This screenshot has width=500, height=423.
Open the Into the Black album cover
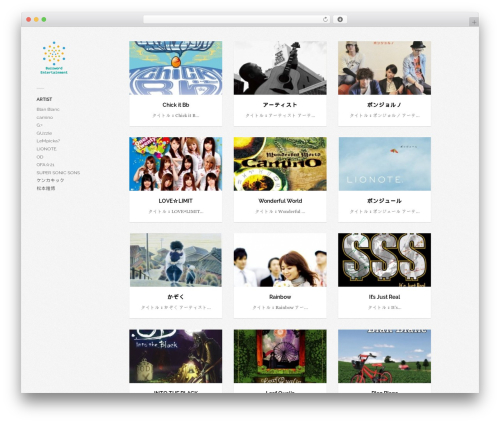click(x=176, y=356)
